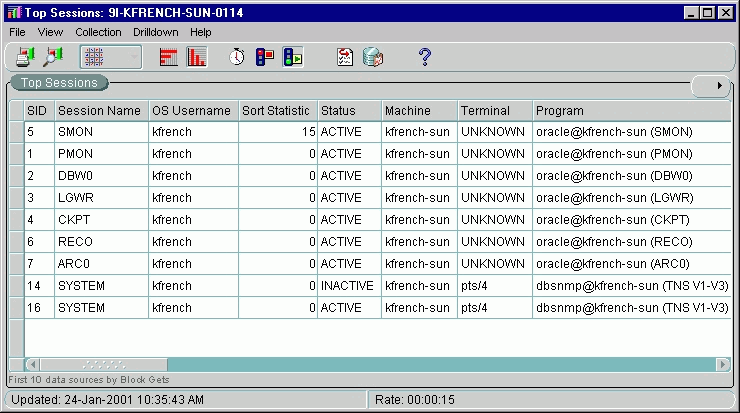Screen dimensions: 740x413
Task: Select the SMON session row
Action: [x=99, y=132]
